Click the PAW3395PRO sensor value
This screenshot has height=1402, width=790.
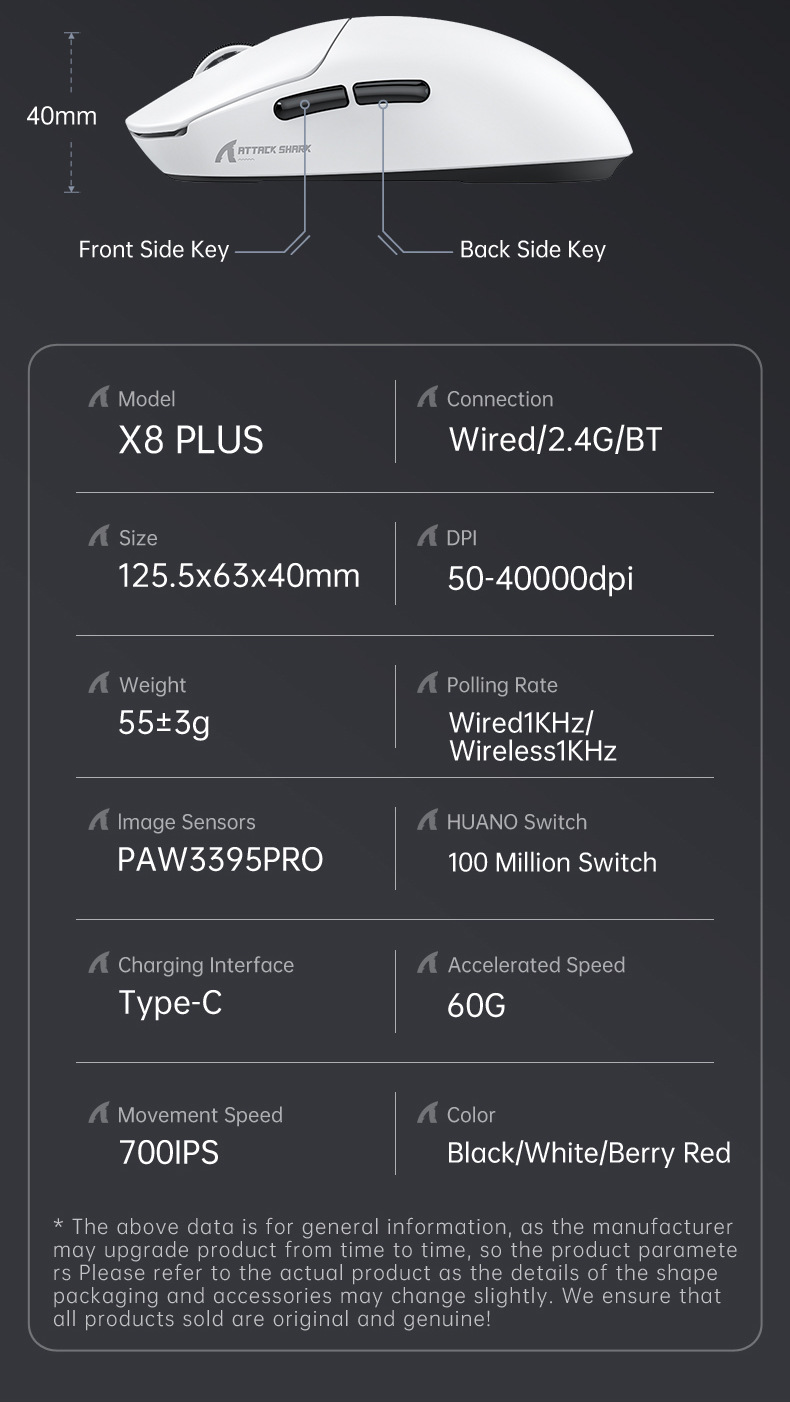click(220, 860)
